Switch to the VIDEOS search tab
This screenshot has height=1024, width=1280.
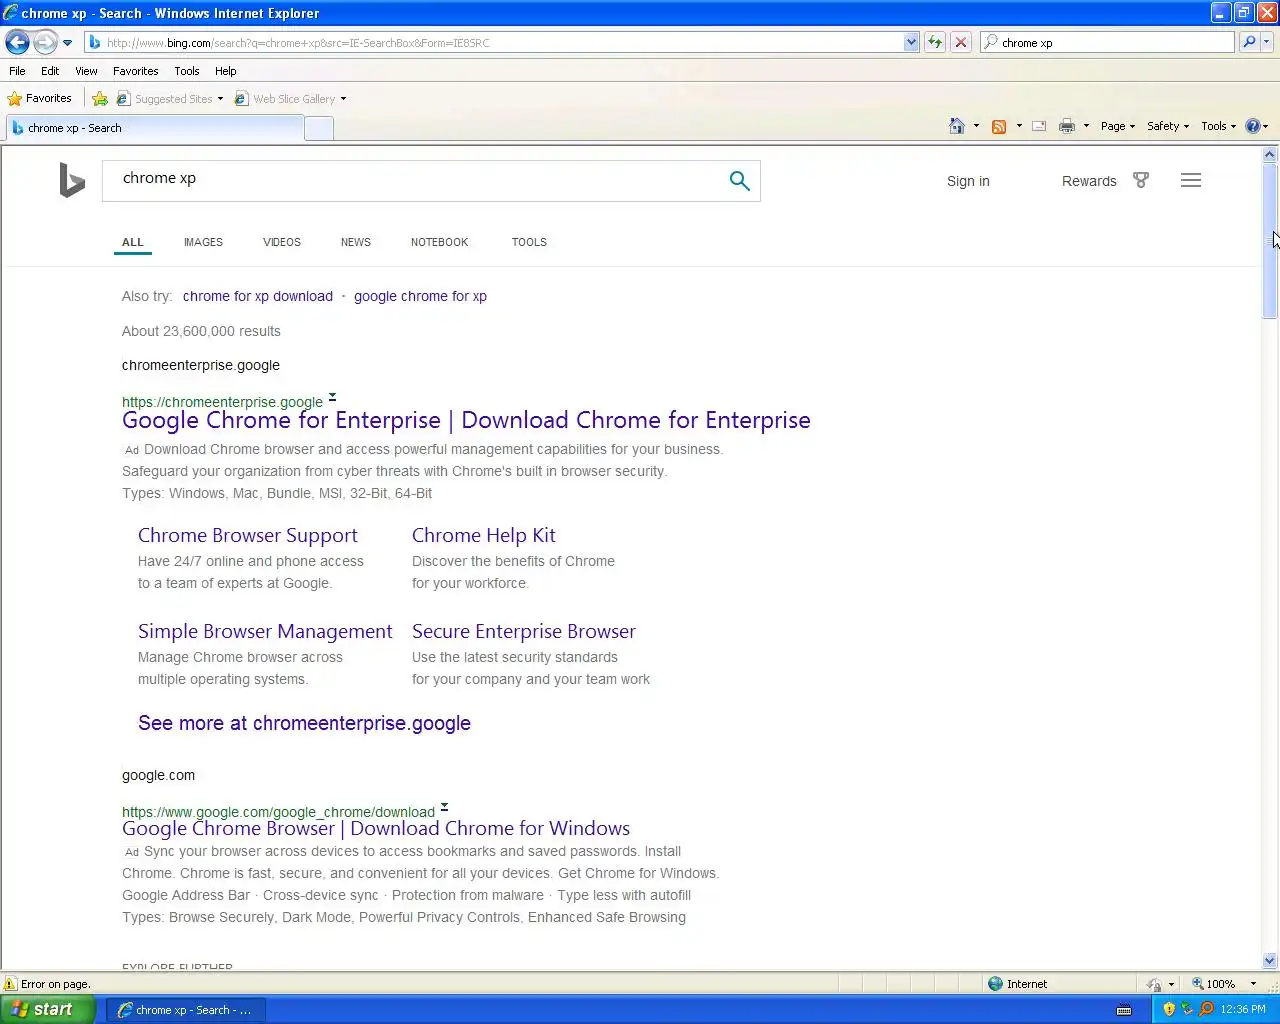click(282, 242)
